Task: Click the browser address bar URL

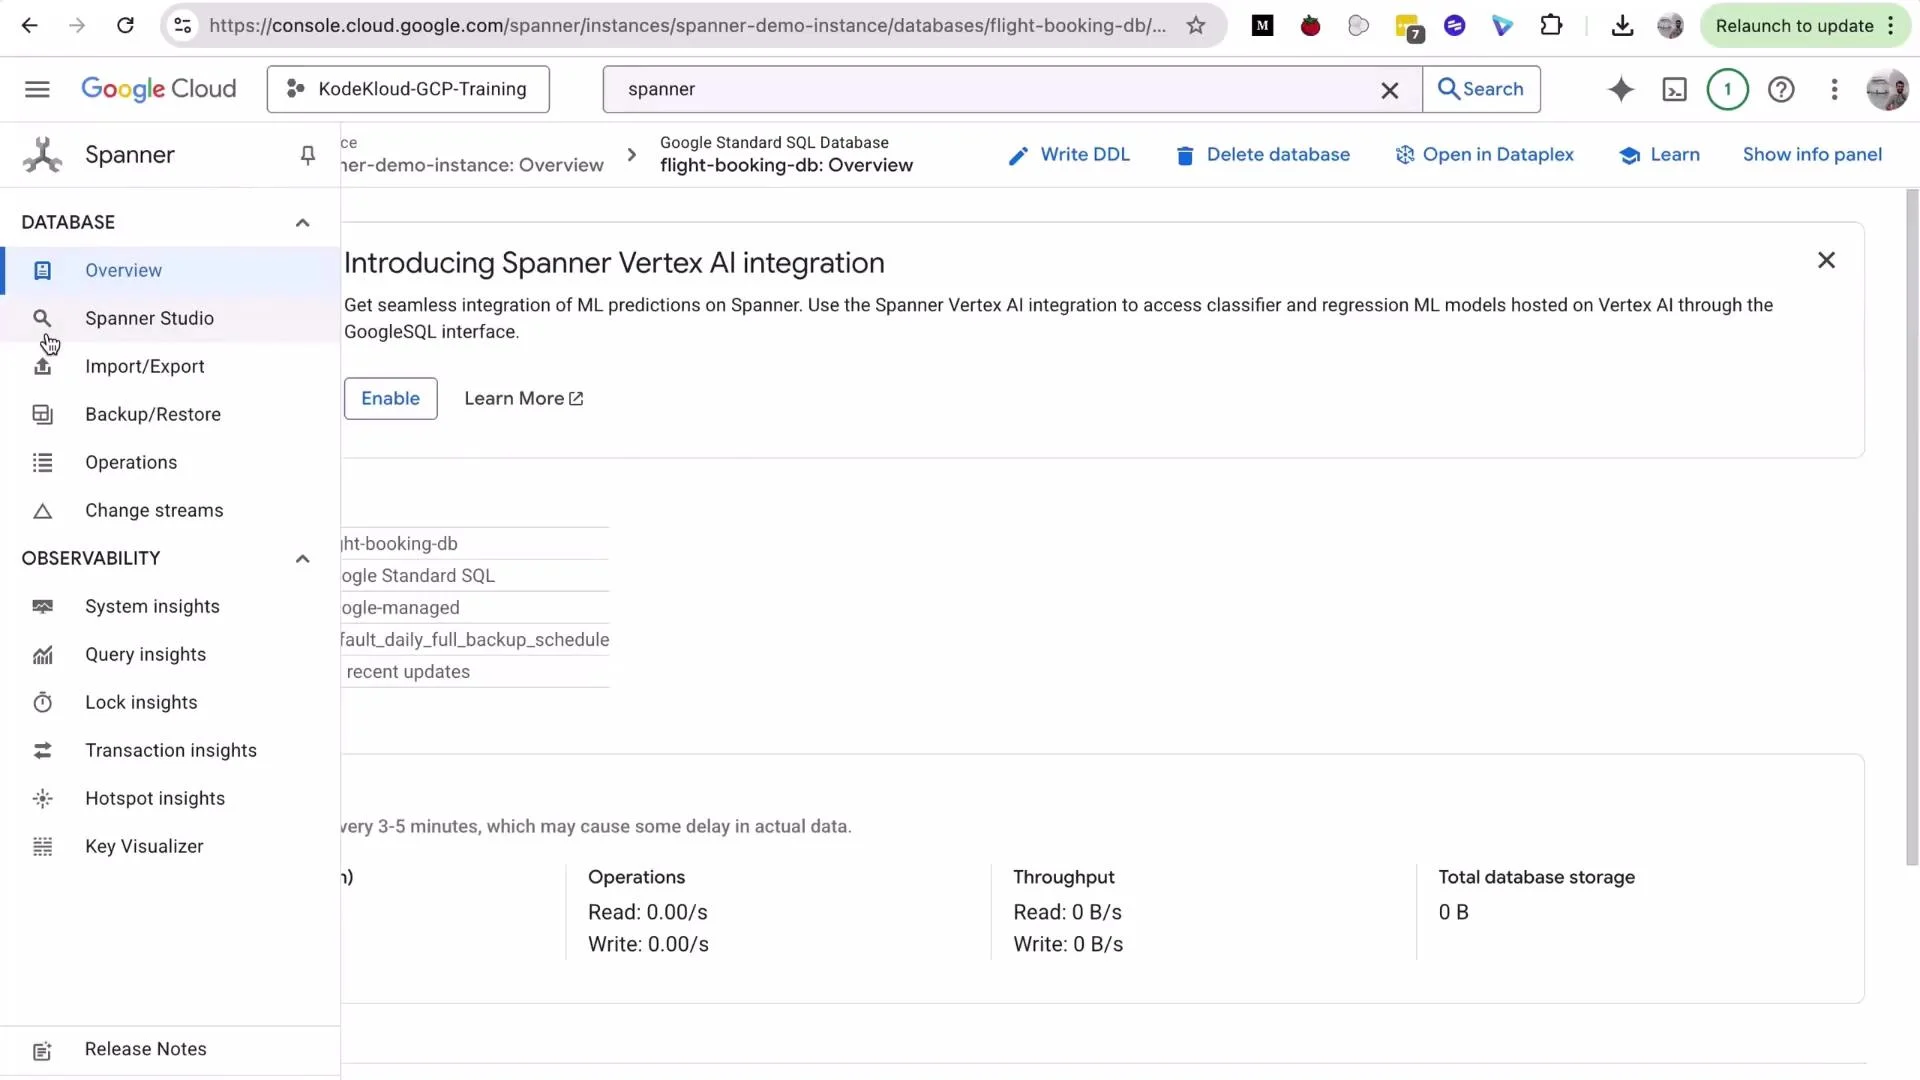Action: [x=688, y=26]
